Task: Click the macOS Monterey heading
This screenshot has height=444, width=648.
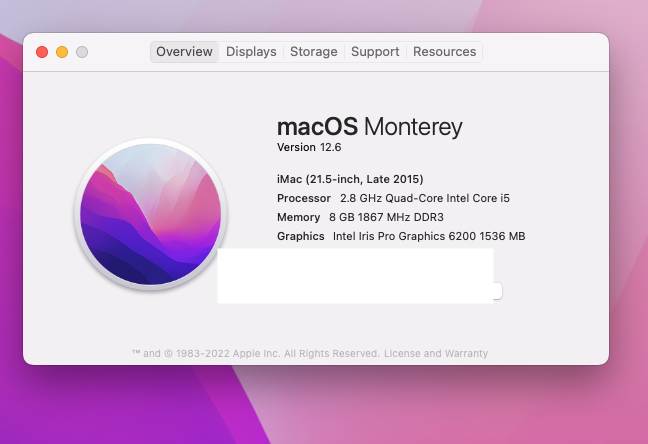Action: click(370, 127)
